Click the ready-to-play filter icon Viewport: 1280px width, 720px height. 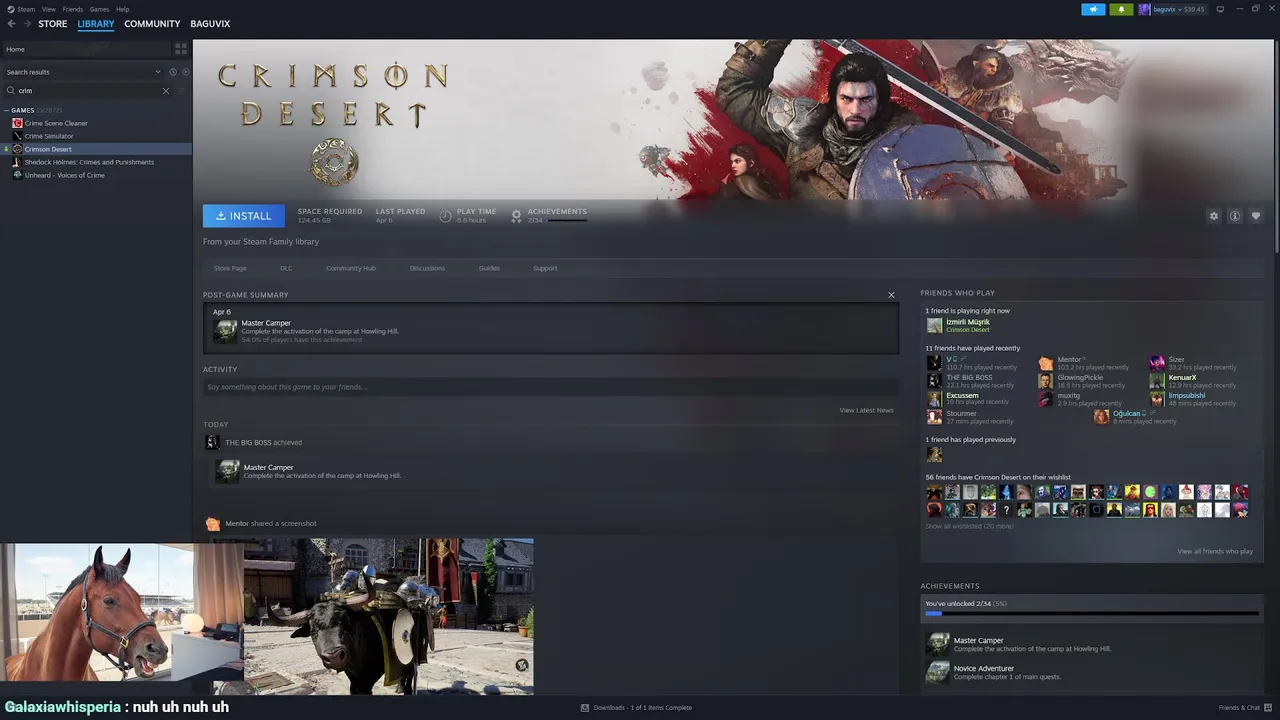tap(184, 72)
